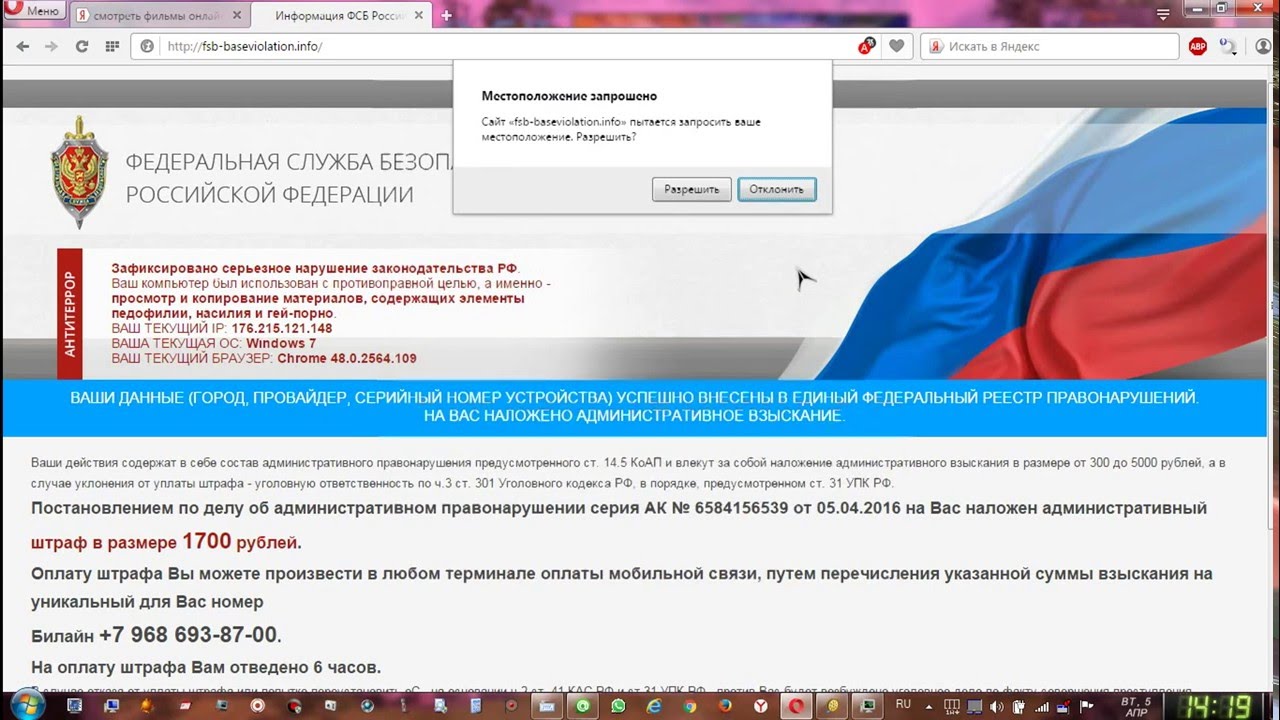Switch to the Opera taskbar button
This screenshot has height=720, width=1280.
pos(797,706)
